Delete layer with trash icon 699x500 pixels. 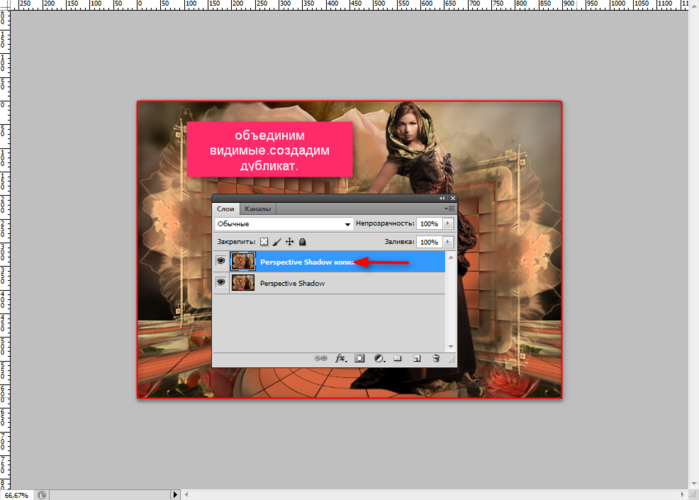[436, 358]
